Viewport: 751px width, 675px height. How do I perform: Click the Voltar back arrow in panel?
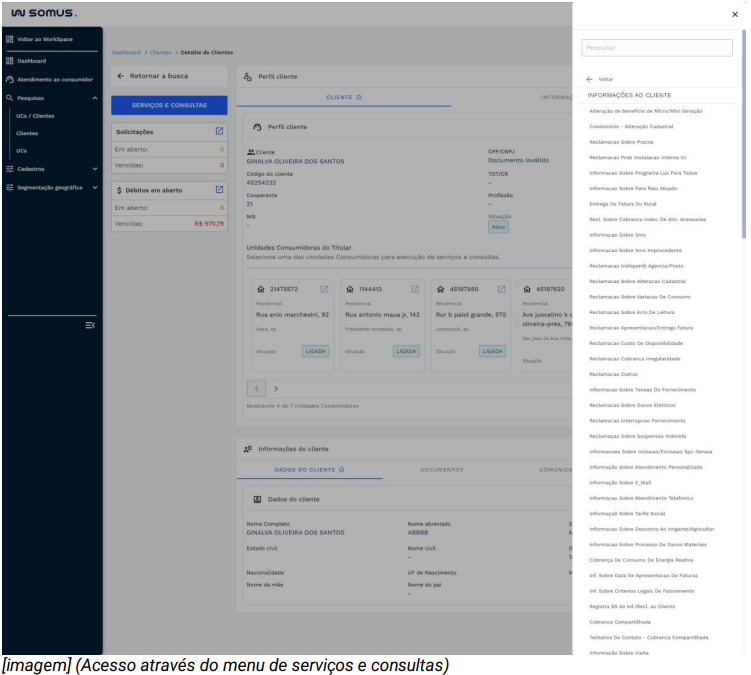(x=590, y=79)
